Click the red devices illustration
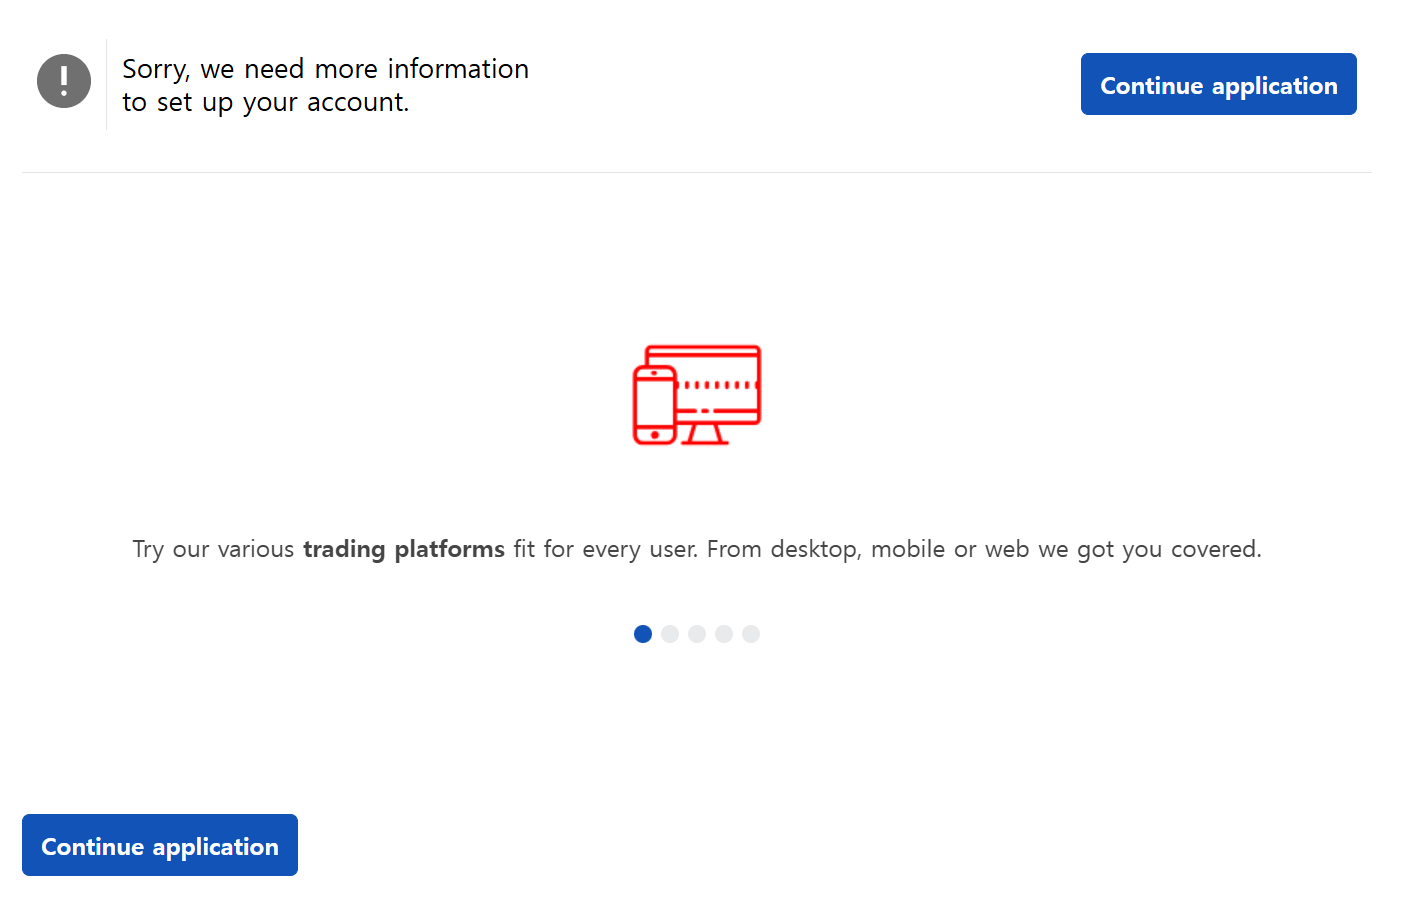Viewport: 1405px width, 906px height. 697,395
